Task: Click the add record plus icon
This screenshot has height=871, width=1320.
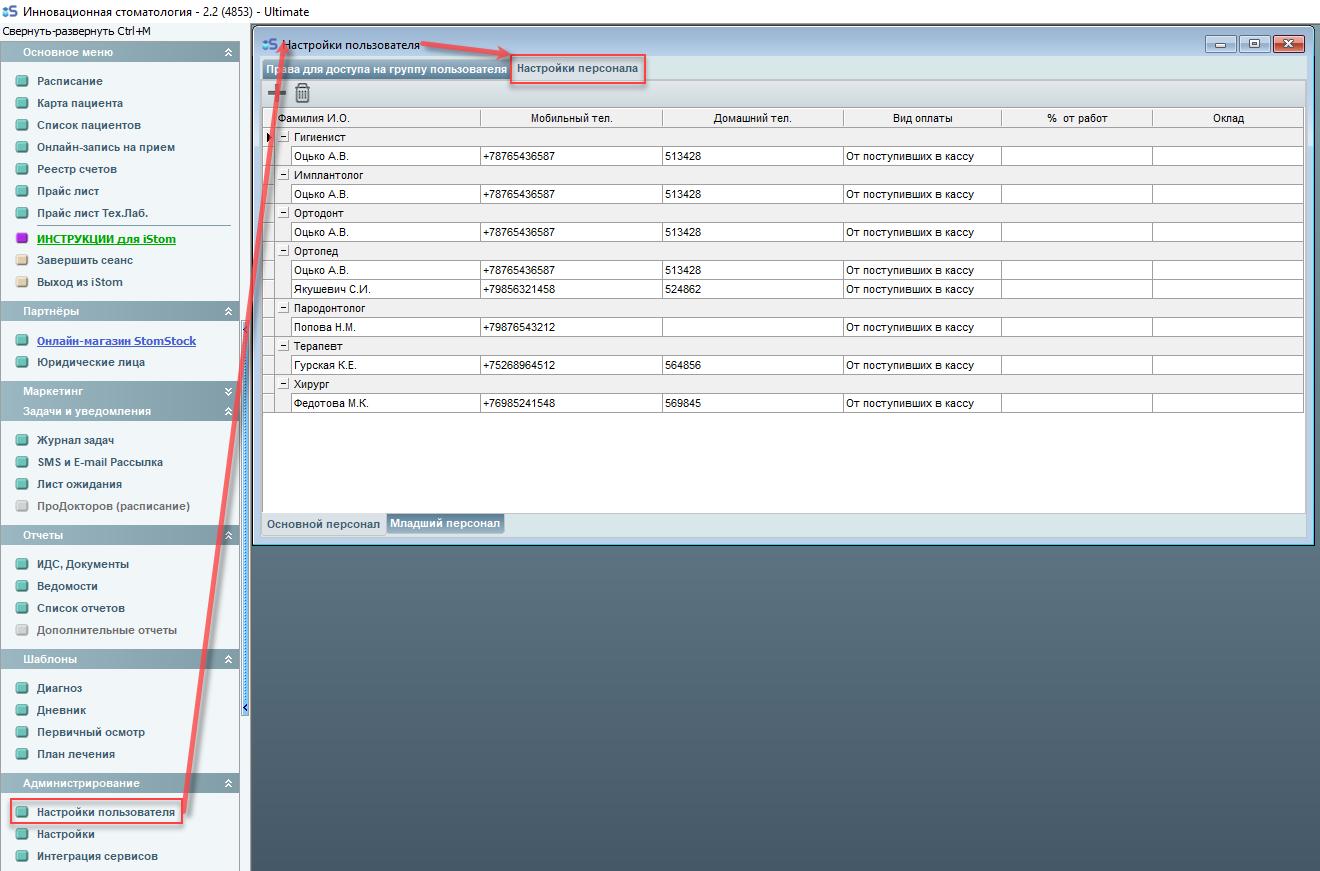Action: click(277, 93)
